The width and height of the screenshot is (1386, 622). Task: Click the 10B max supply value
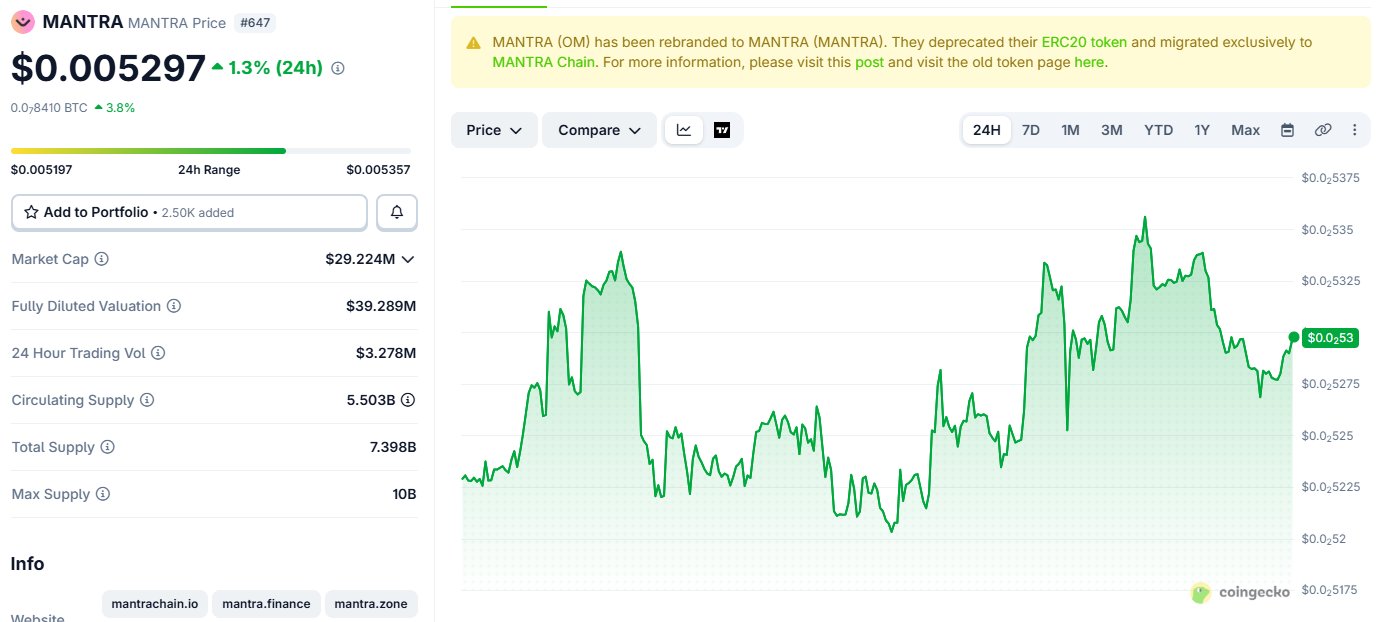pyautogui.click(x=404, y=494)
